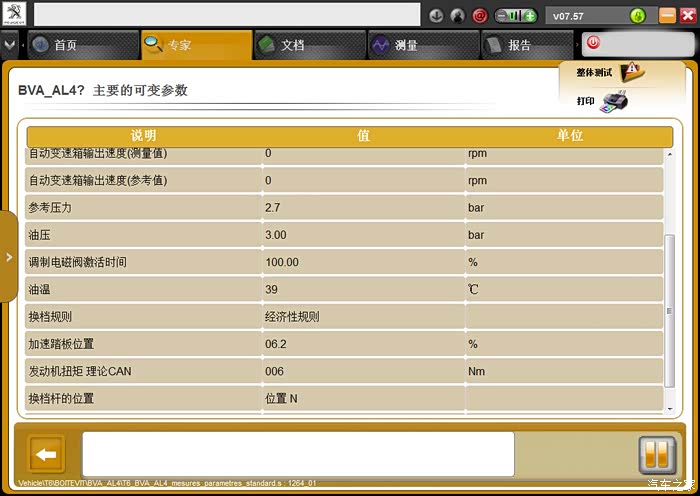
Task: Click the green update icon beside v07.57
Action: (x=638, y=16)
